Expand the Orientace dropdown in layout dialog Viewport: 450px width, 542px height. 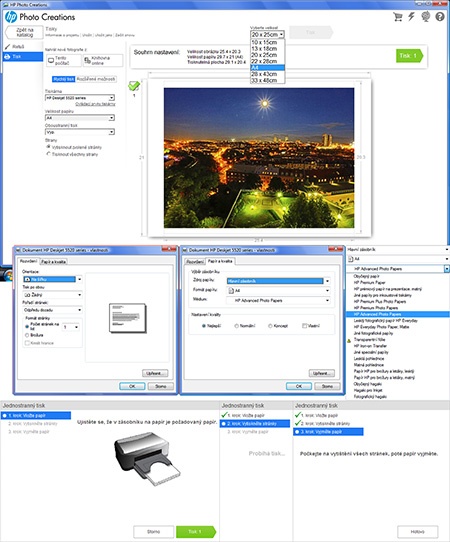point(53,279)
